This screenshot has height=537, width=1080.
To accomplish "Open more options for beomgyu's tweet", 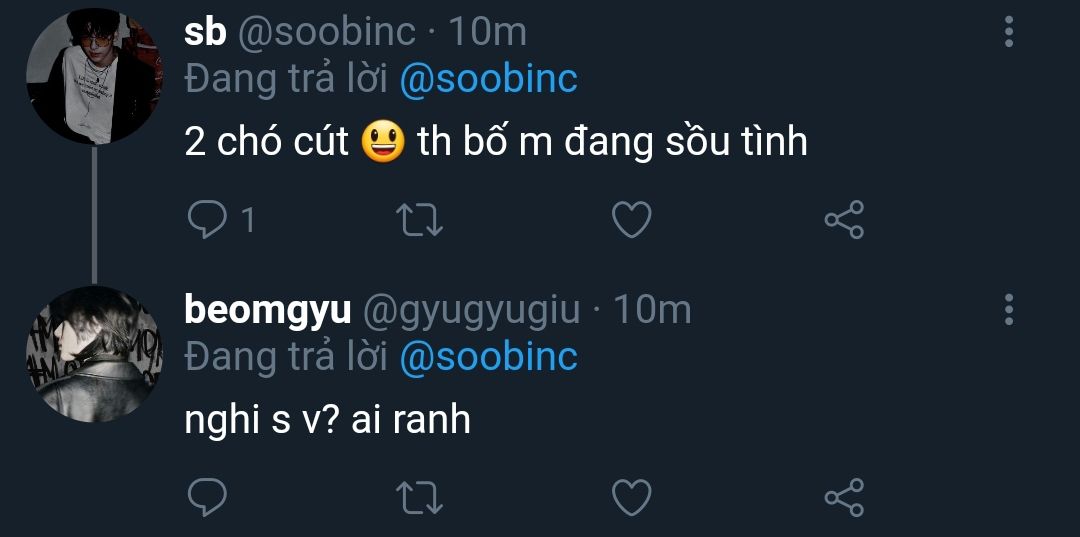I will (x=1008, y=310).
